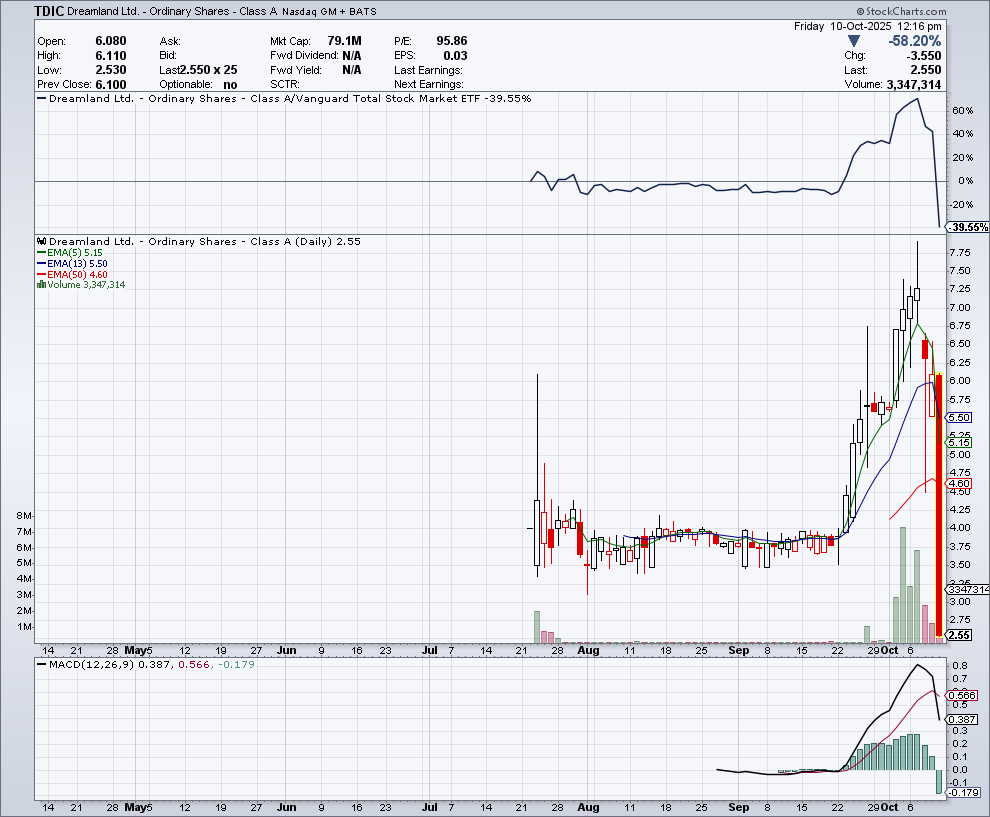Click the EPS 0.03 value
This screenshot has width=990, height=817.
pos(455,56)
